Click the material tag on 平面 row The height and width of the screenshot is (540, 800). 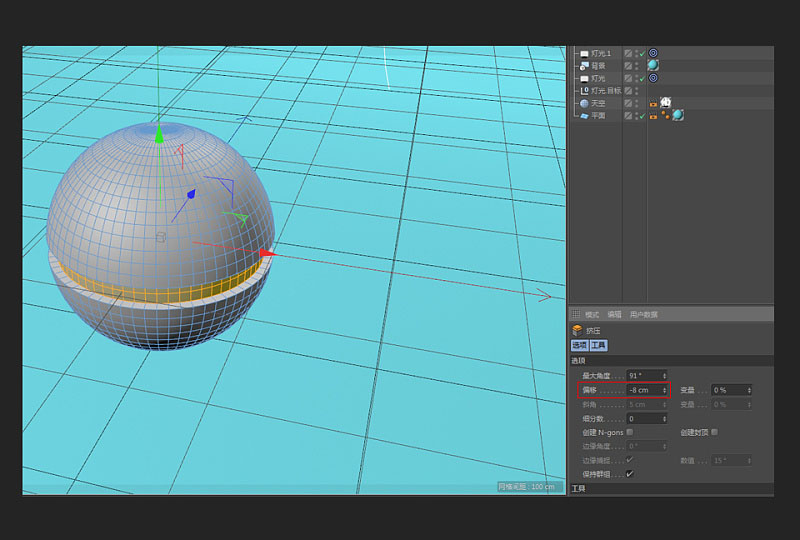[x=677, y=116]
